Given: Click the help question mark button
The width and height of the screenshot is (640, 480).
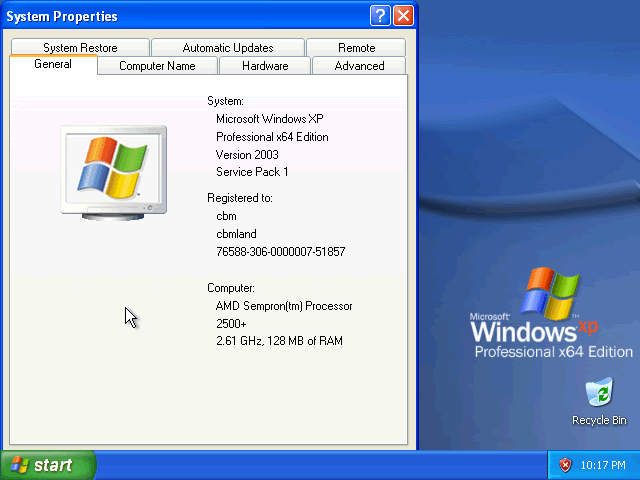Looking at the screenshot, I should [x=380, y=16].
